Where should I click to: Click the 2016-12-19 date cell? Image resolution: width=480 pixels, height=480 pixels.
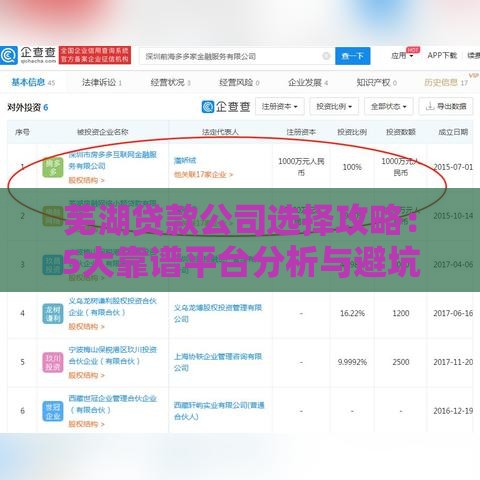point(453,411)
